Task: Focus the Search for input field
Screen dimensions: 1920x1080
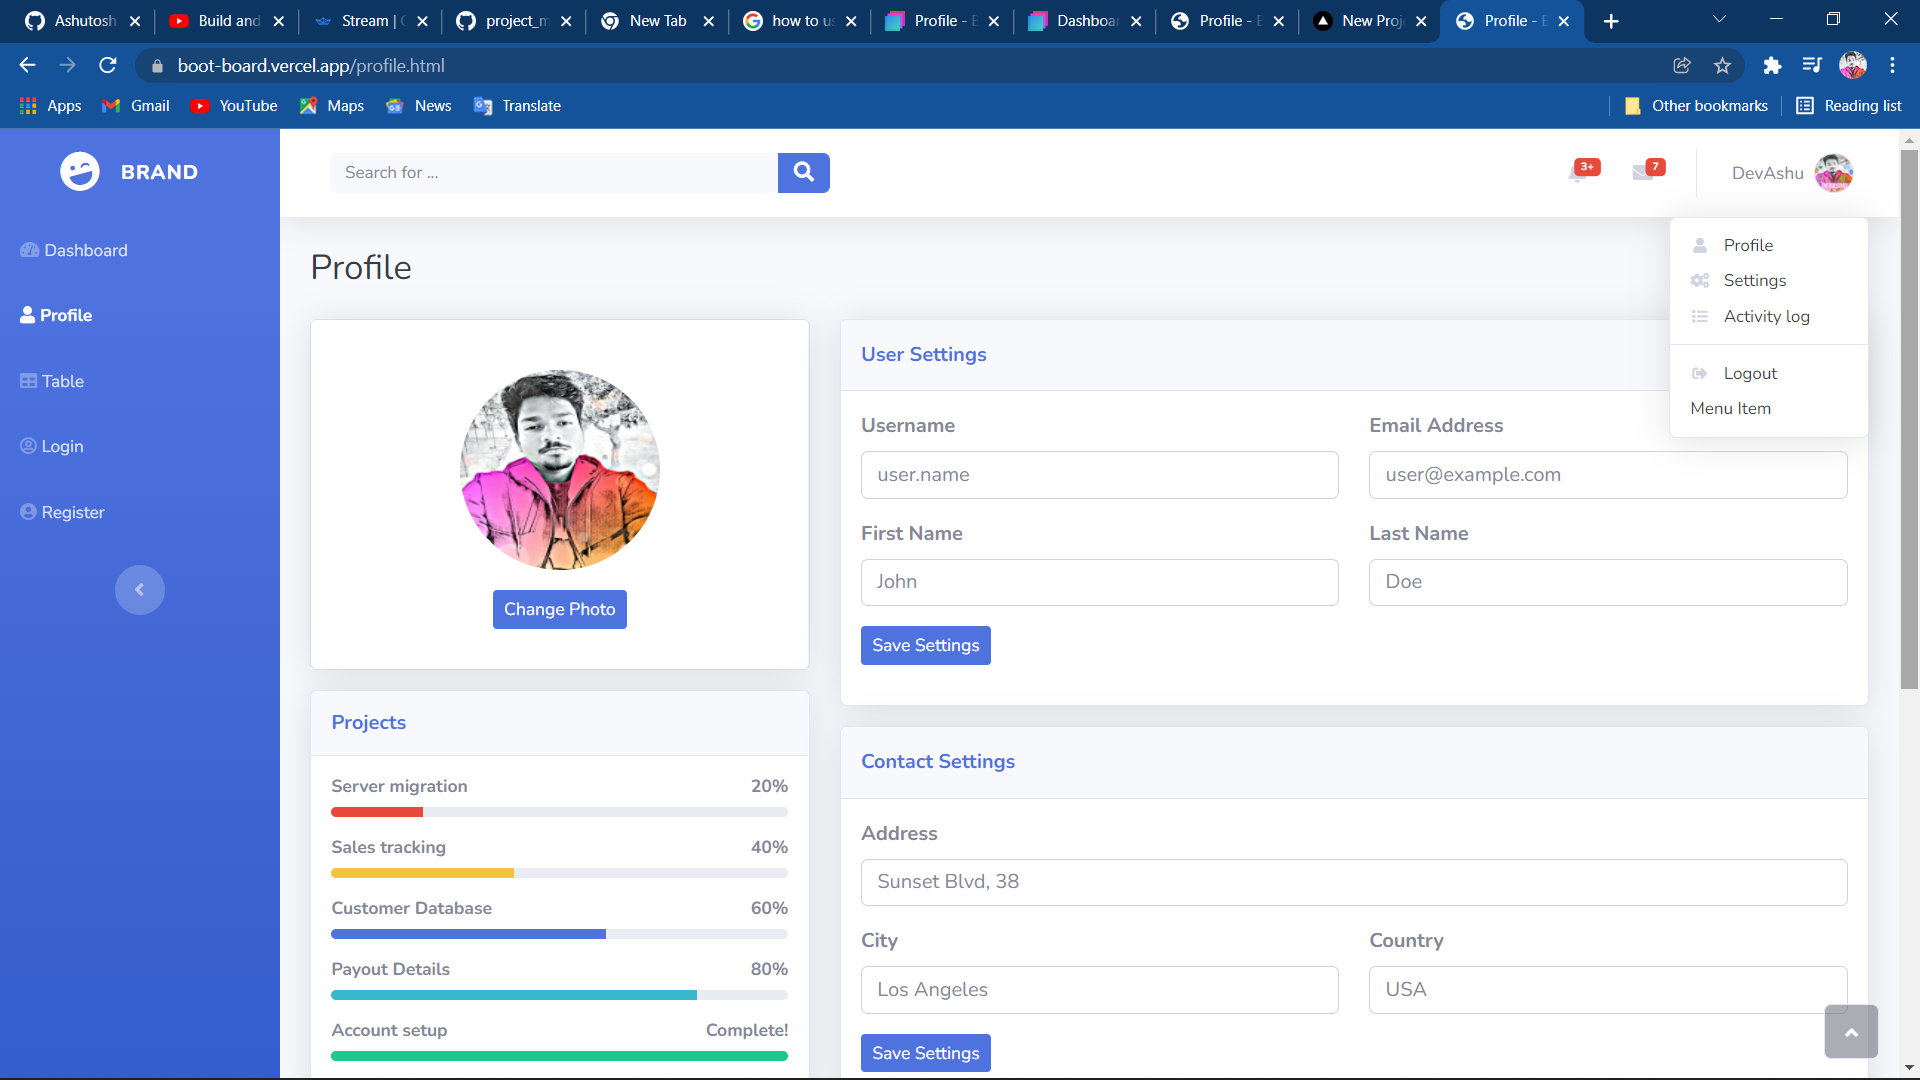Action: 554,173
